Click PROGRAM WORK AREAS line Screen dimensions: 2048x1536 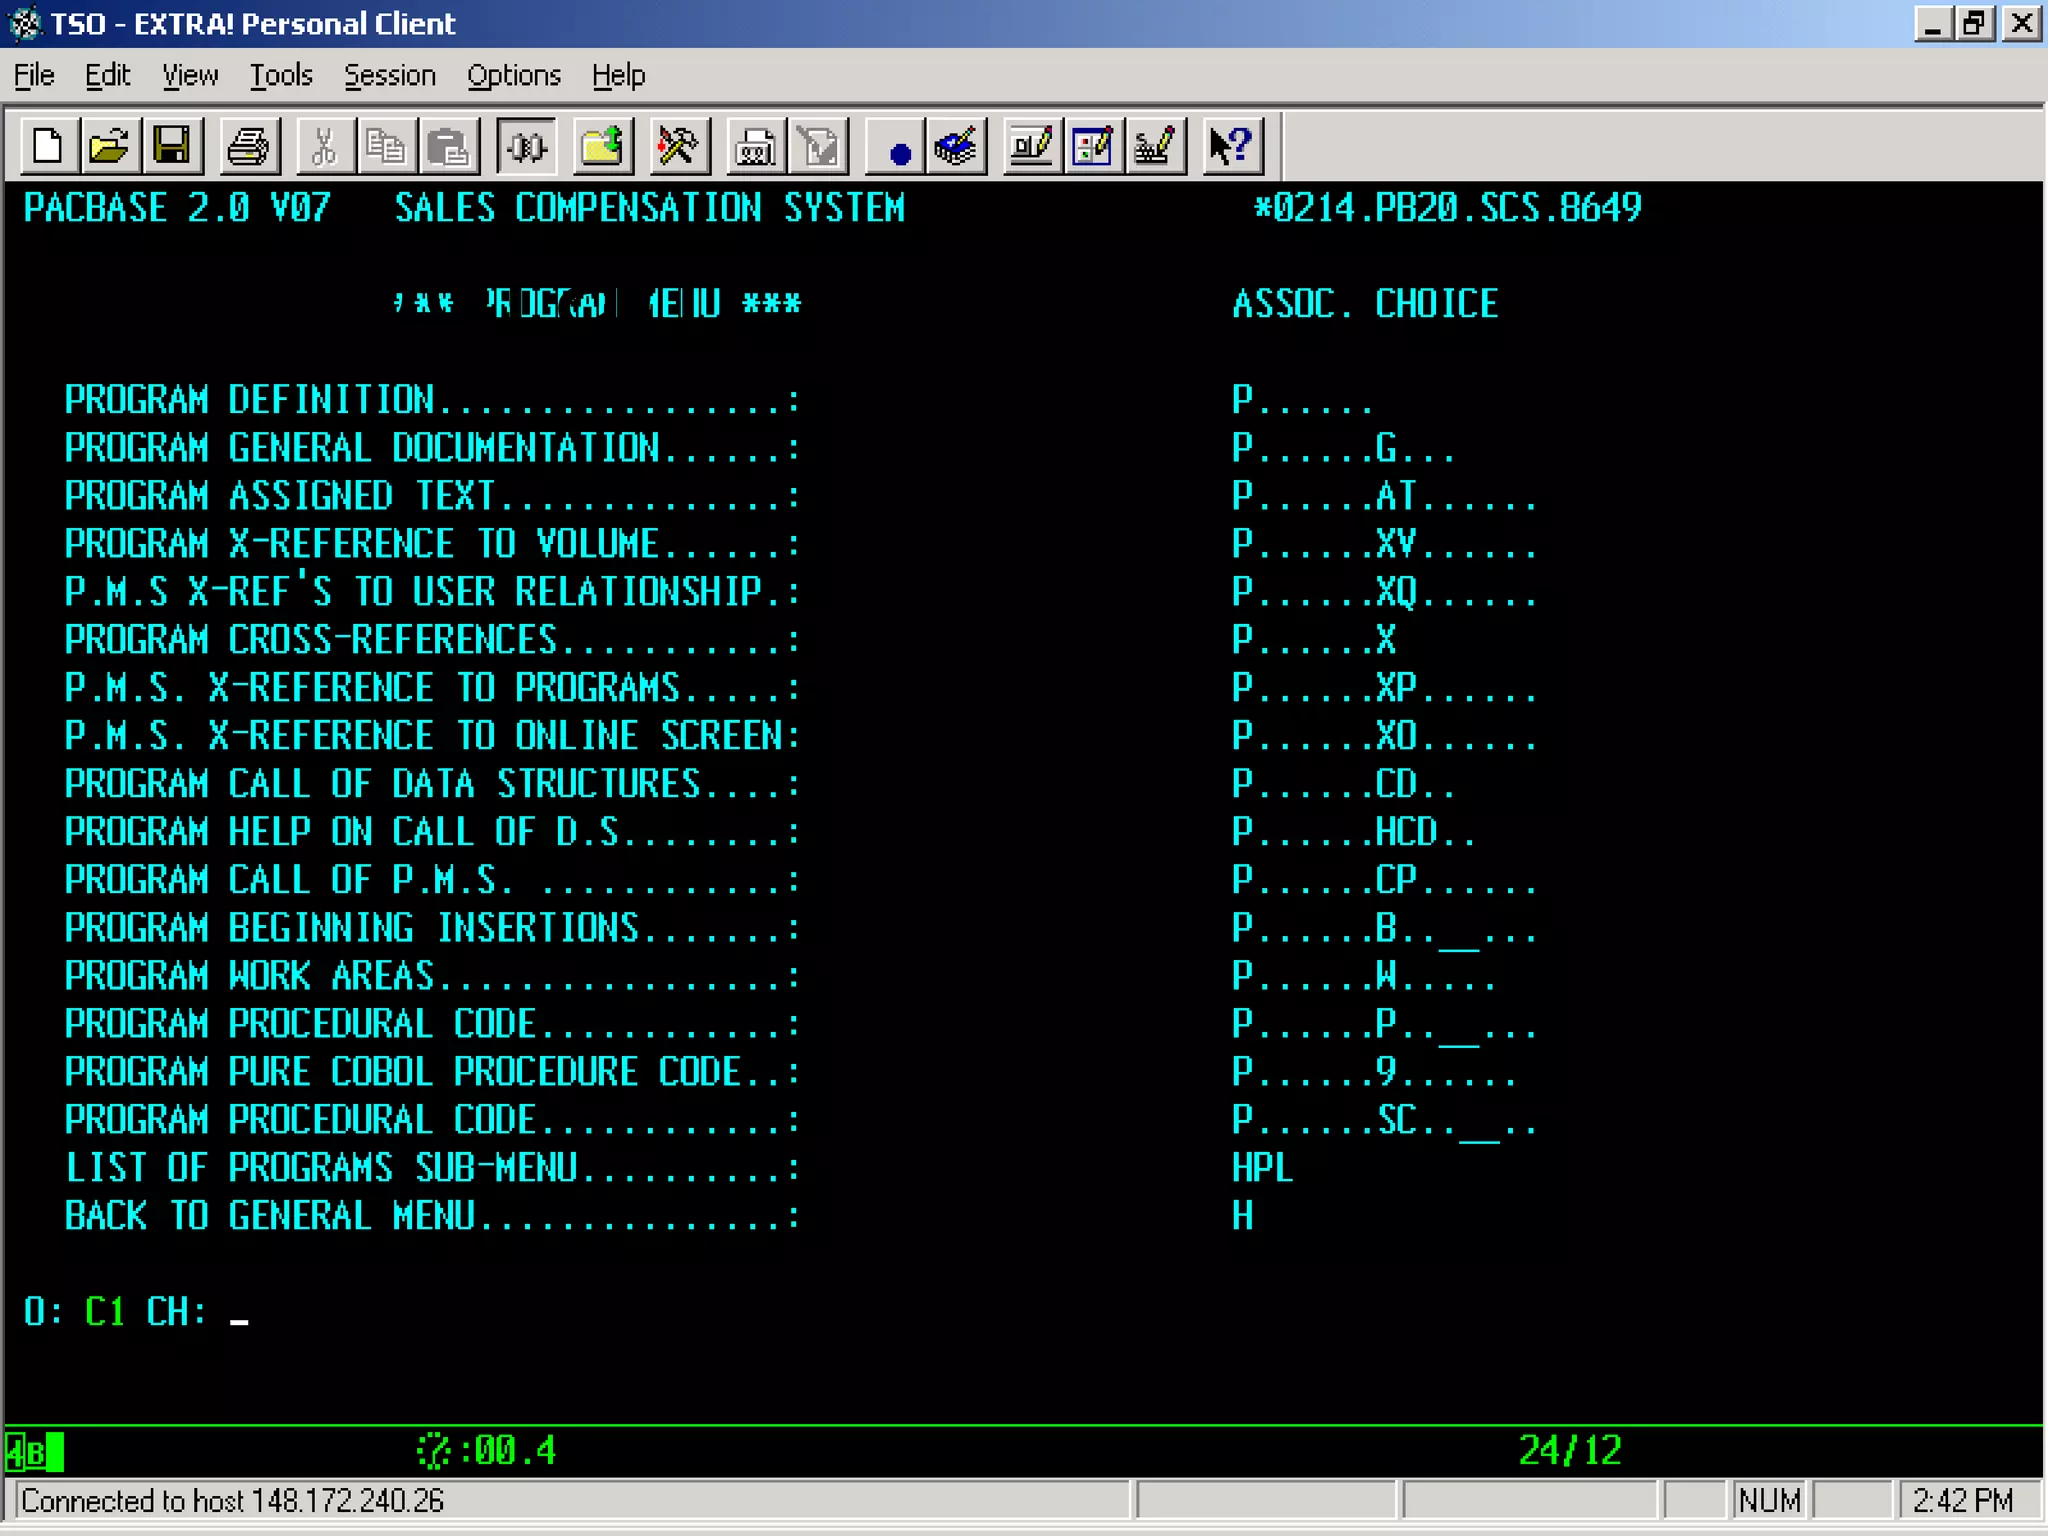[432, 977]
